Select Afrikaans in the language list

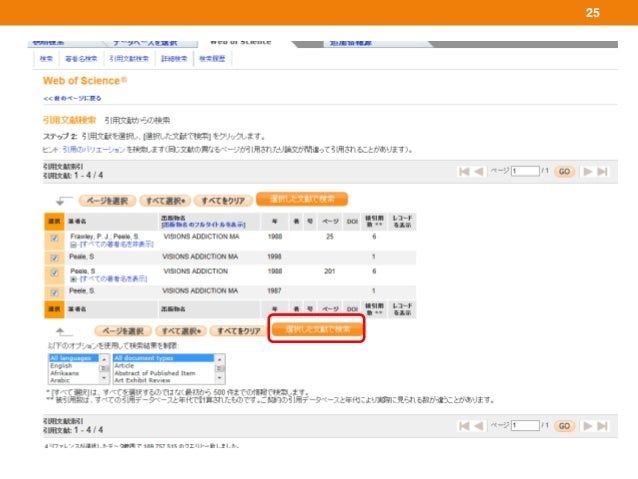[x=73, y=373]
